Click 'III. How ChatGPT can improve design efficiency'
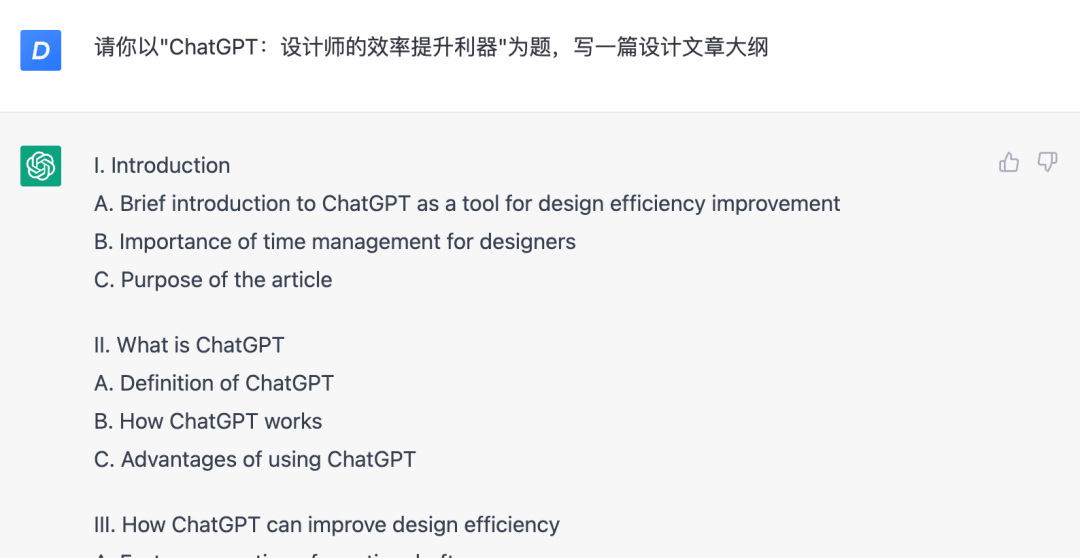 (x=326, y=525)
